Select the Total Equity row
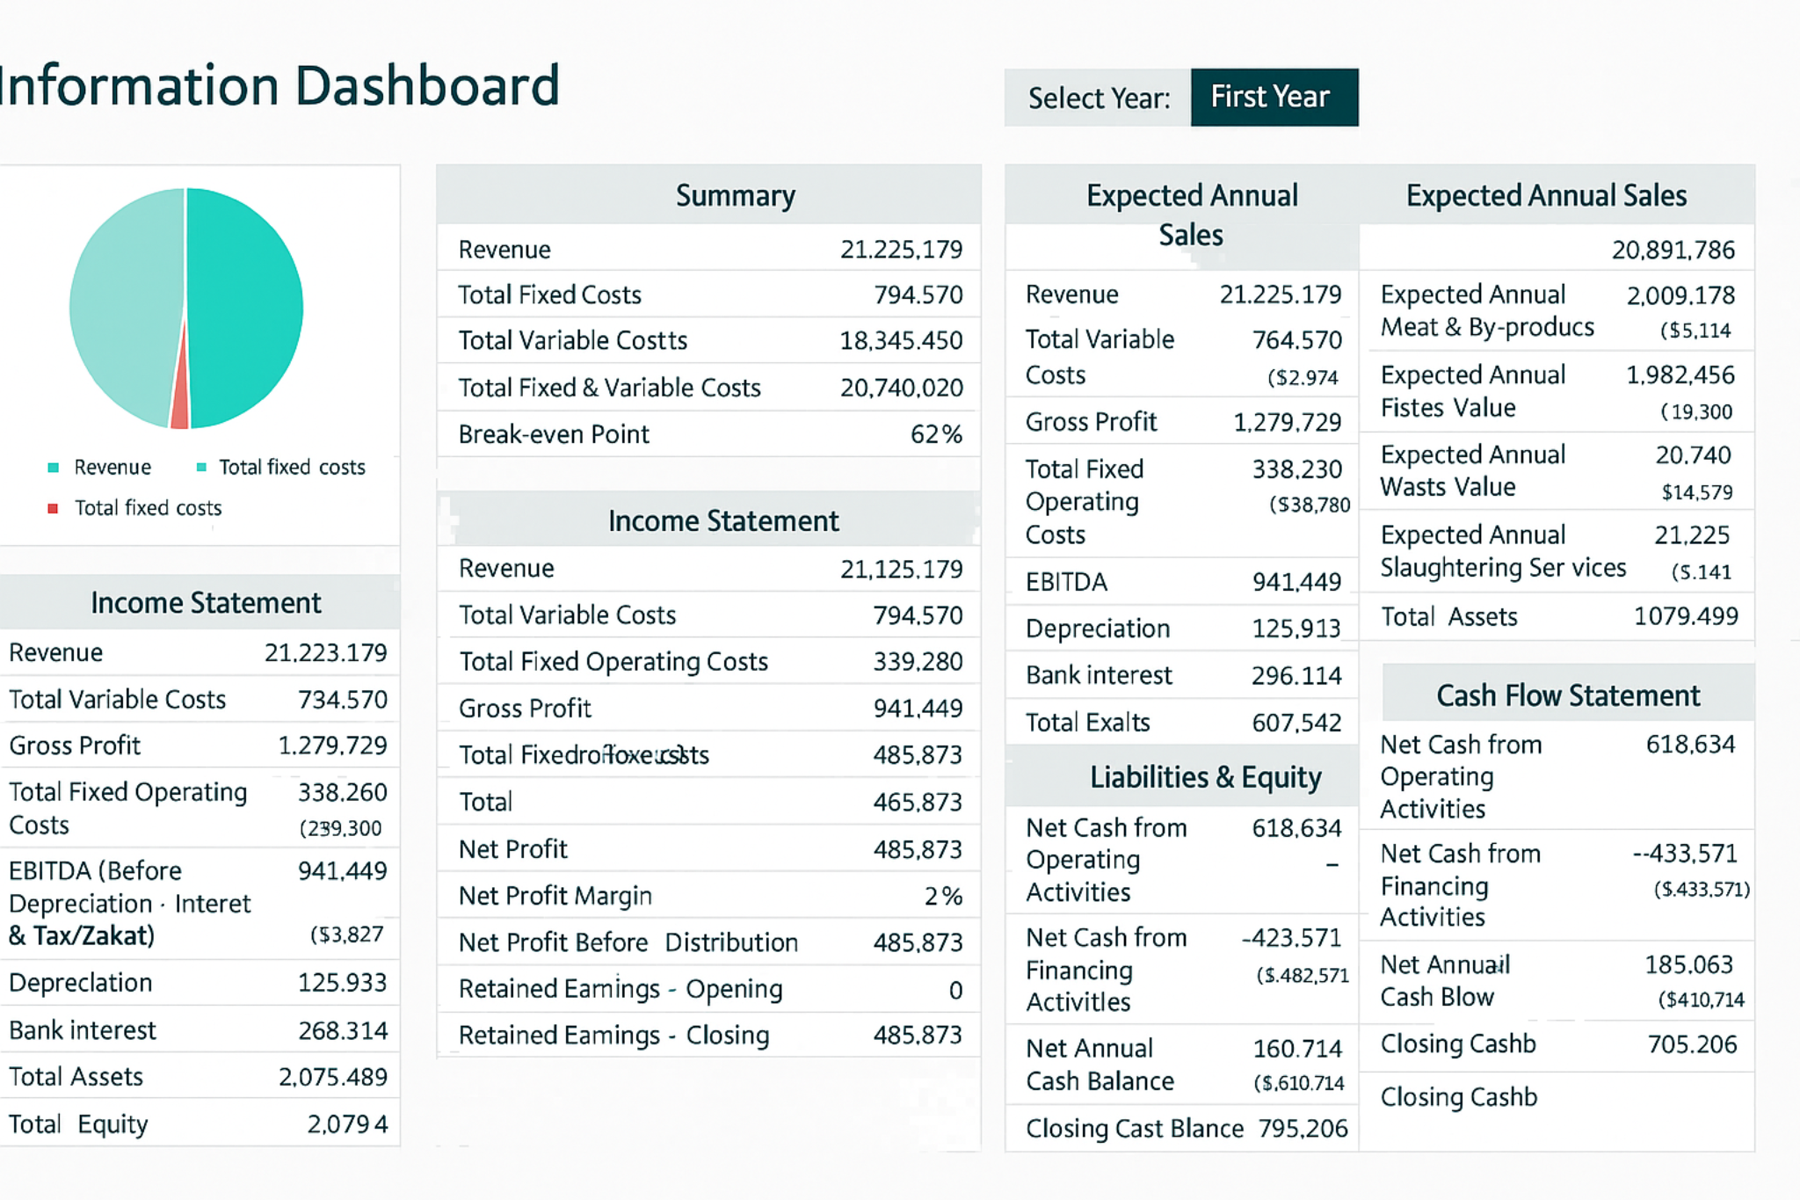 198,1124
